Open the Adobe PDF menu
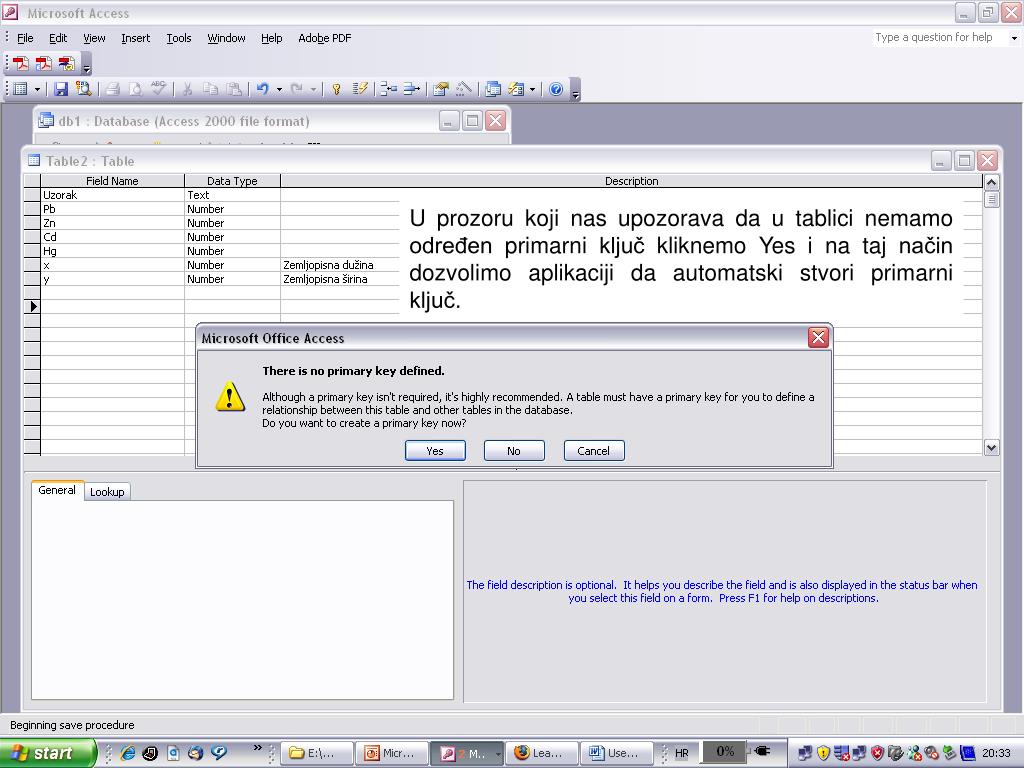 325,38
